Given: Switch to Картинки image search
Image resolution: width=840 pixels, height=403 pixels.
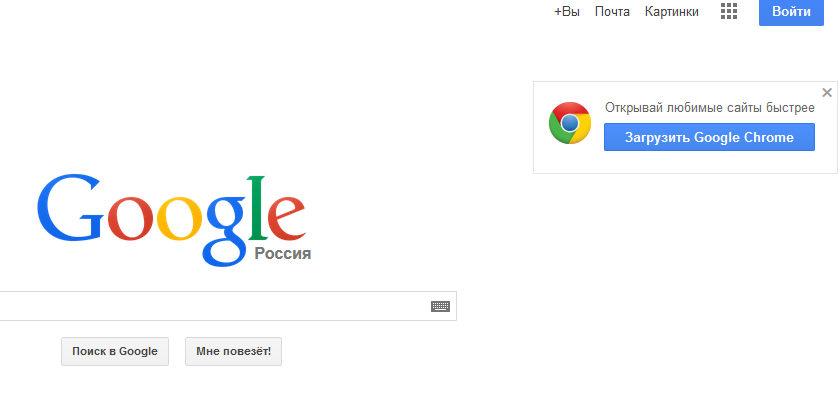Looking at the screenshot, I should 672,12.
